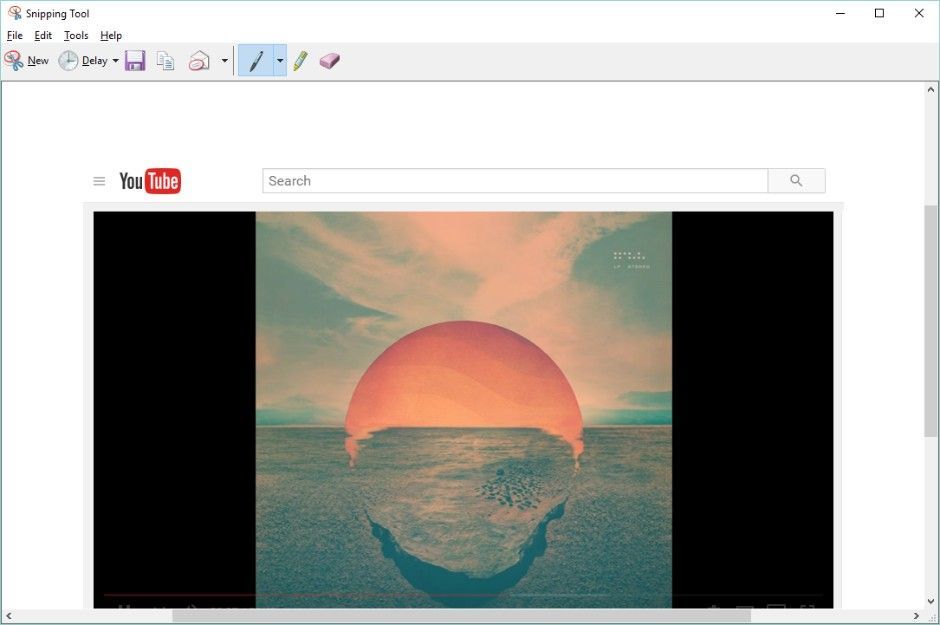Open the Edit menu
The height and width of the screenshot is (625, 940).
[x=43, y=35]
